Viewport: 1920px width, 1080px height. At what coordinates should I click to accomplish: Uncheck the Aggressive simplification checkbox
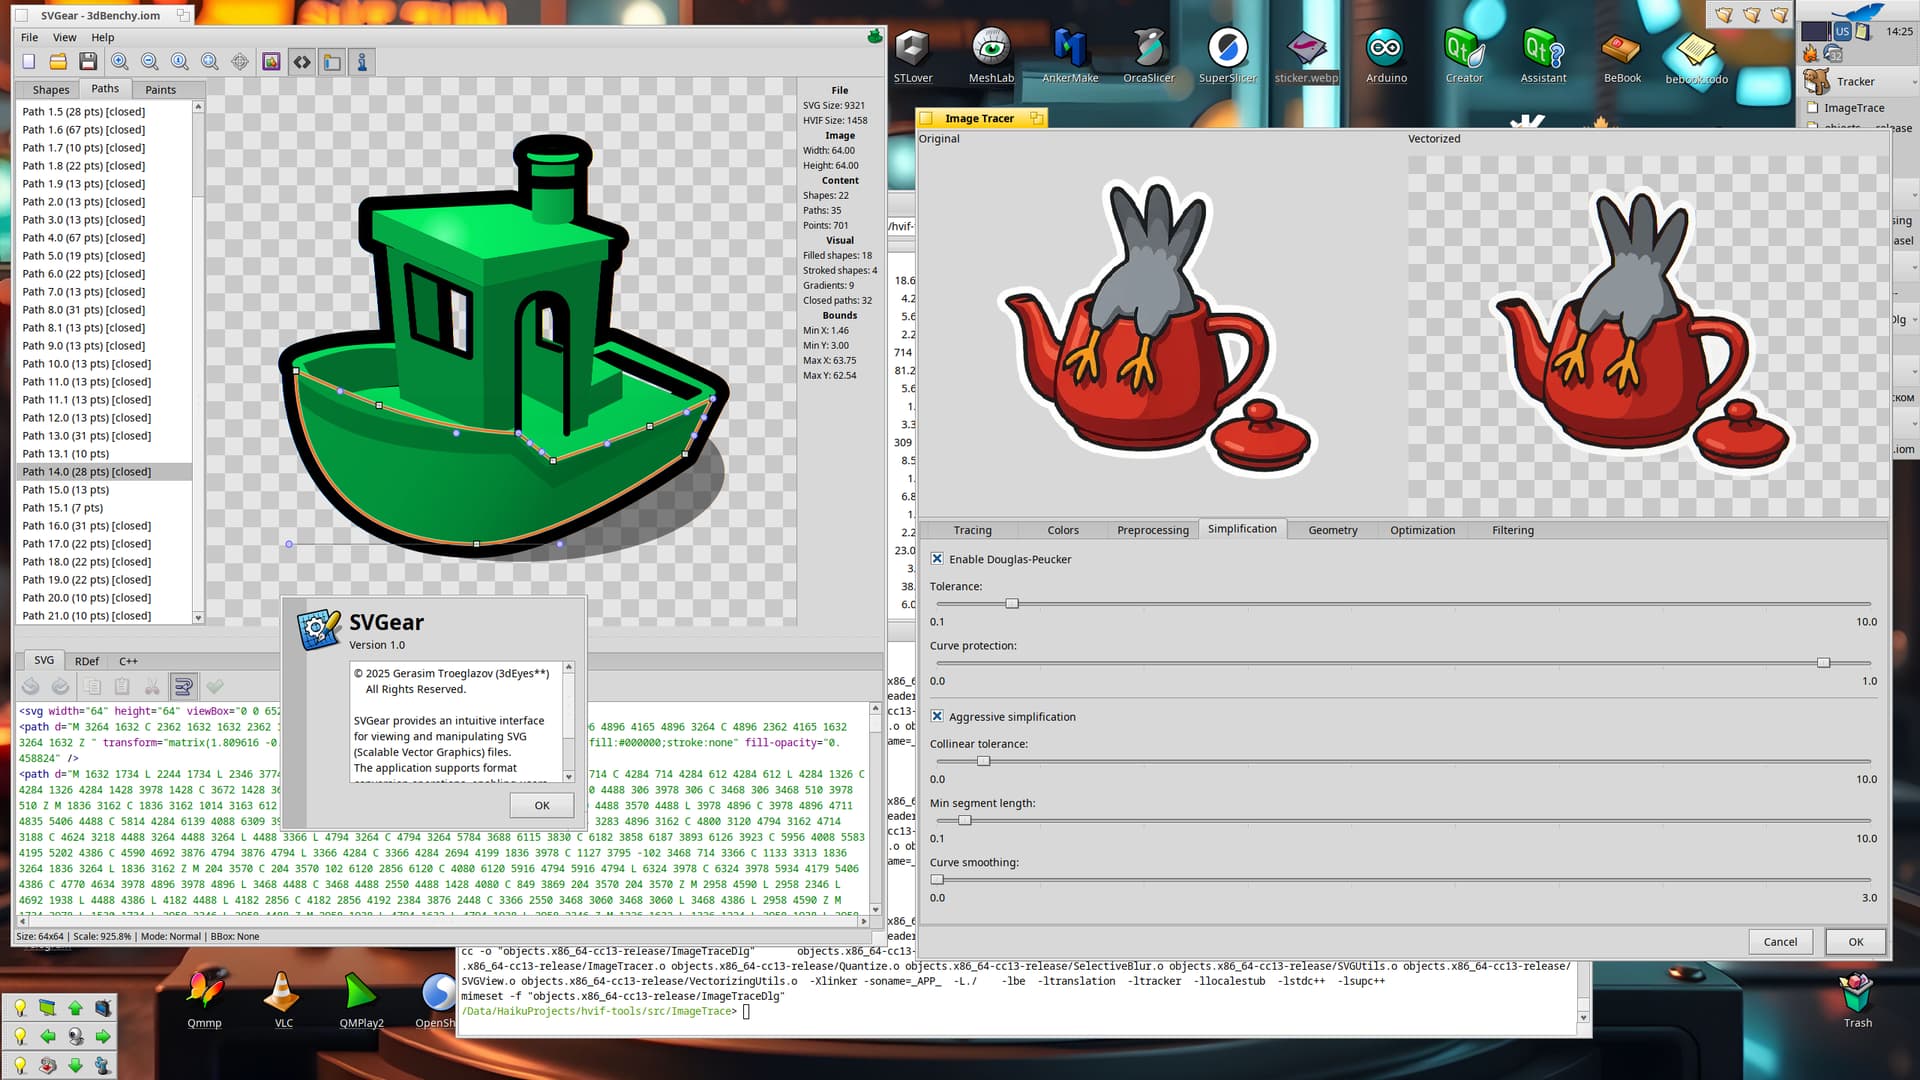click(x=937, y=717)
